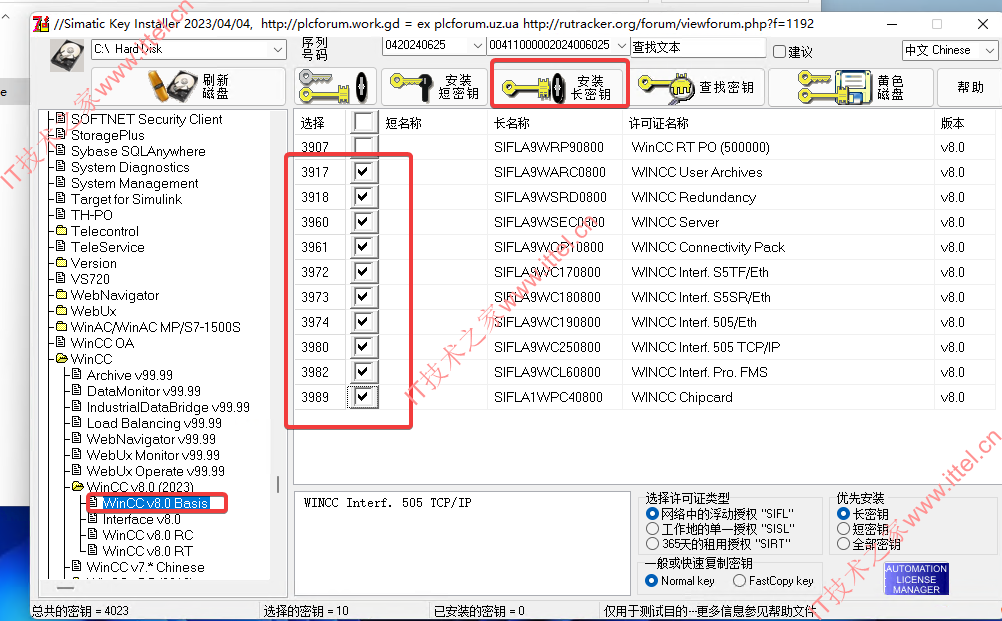Select DataMonitor v99.99 in the tree
1002x621 pixels.
144,391
